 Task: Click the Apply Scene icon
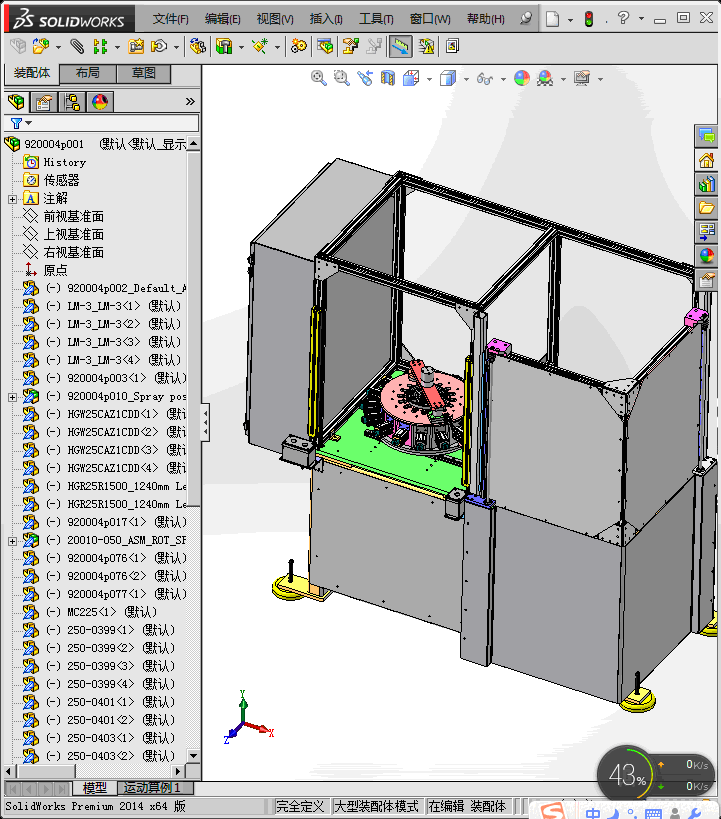(545, 78)
